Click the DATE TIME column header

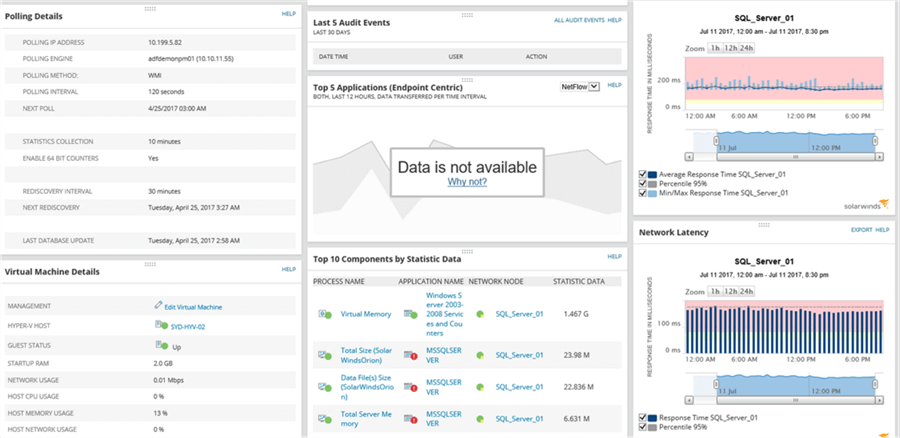[333, 57]
